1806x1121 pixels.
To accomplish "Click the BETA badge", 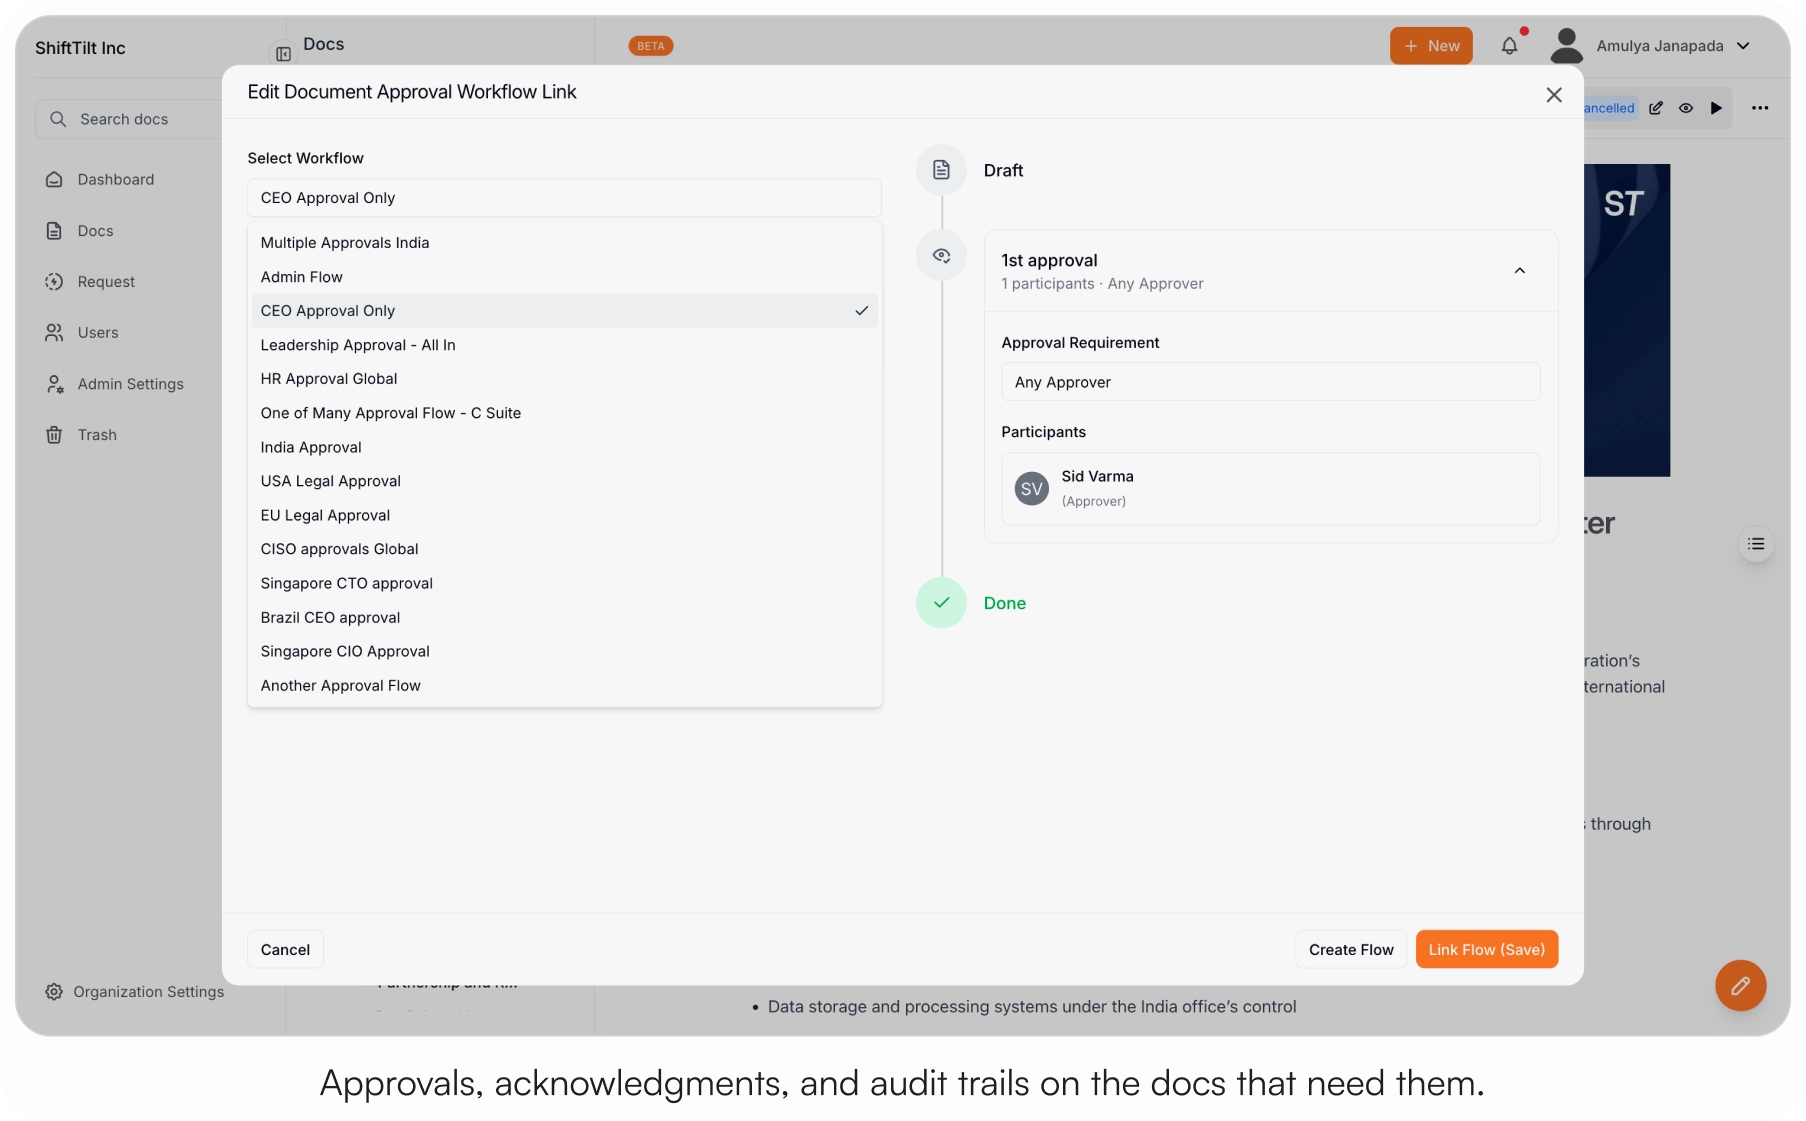I will (x=651, y=46).
